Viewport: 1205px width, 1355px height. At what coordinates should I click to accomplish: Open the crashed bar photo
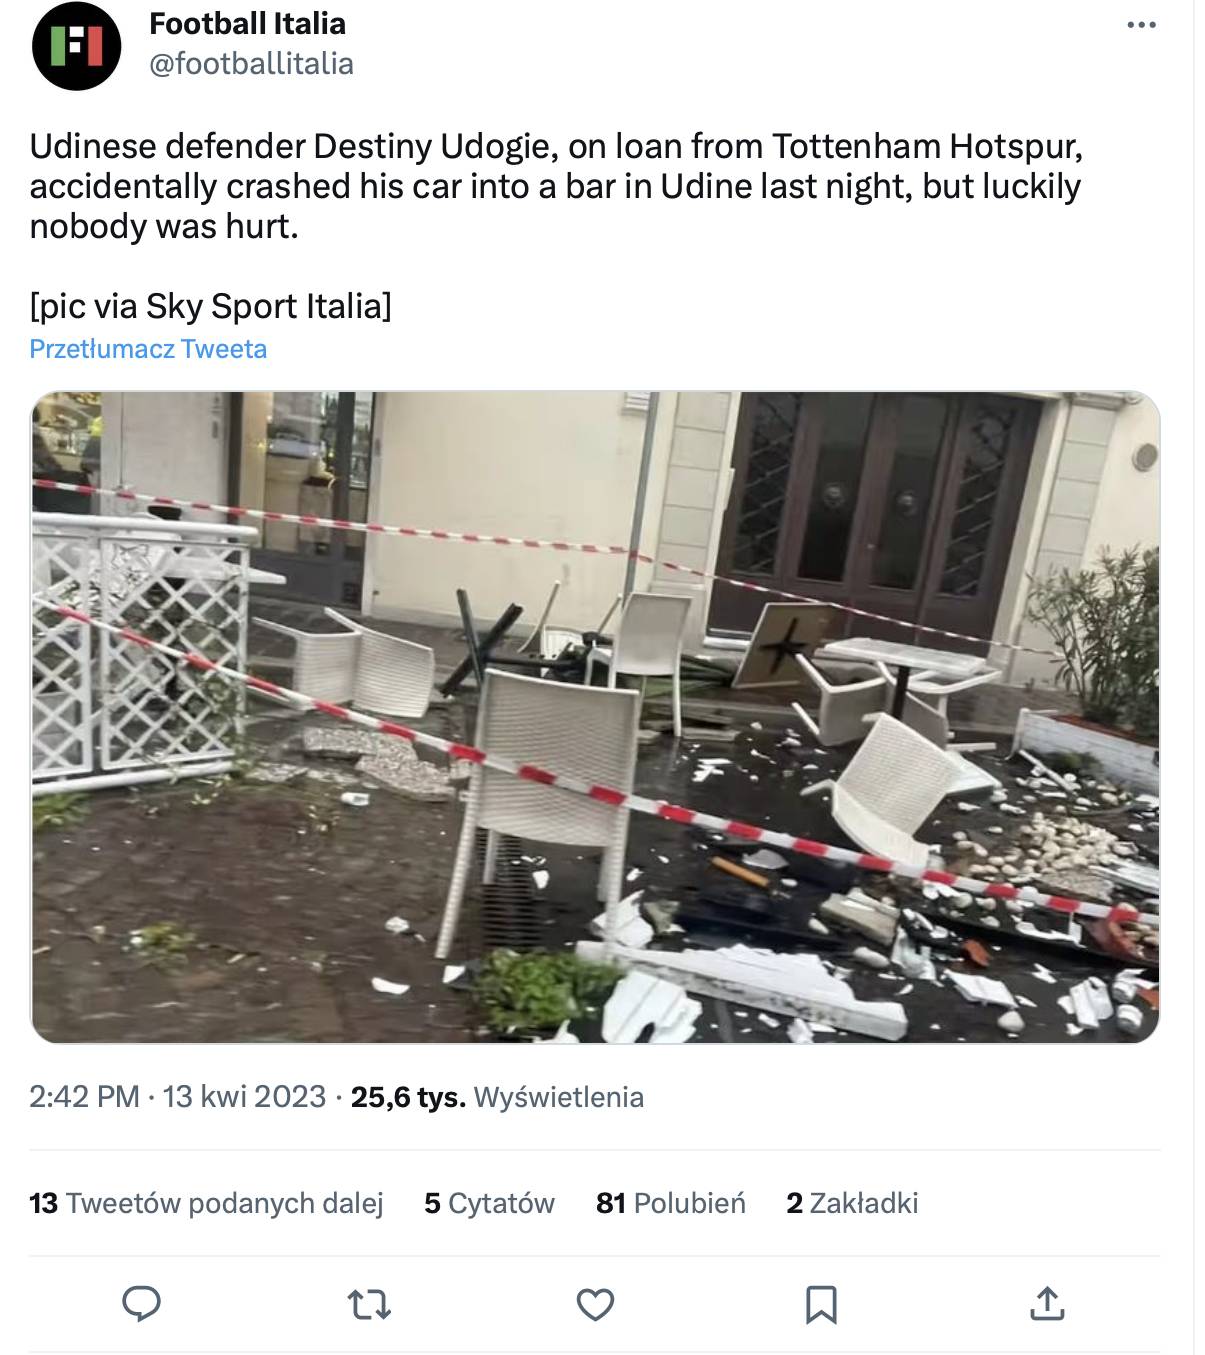coord(595,717)
